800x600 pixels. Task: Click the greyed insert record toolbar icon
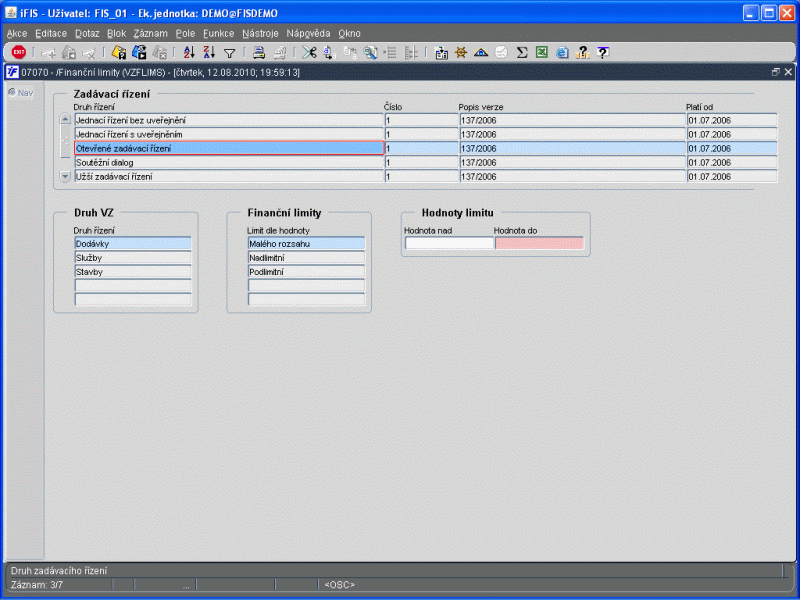pyautogui.click(x=48, y=53)
